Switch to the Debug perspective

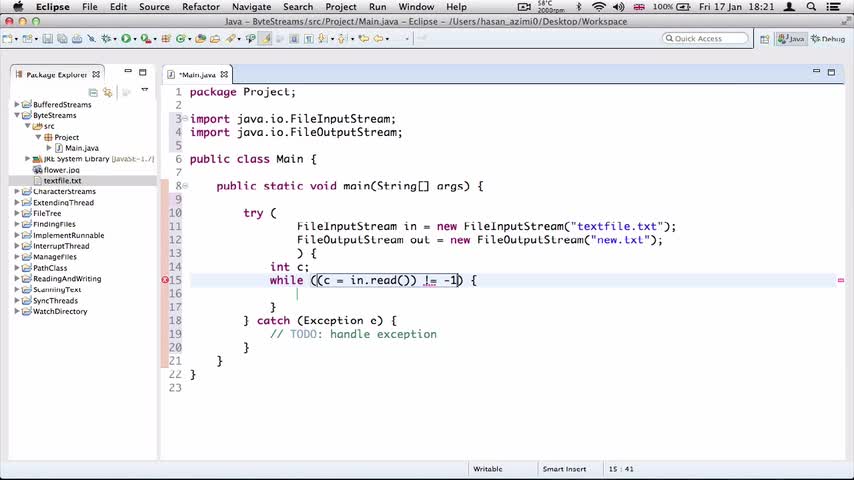point(828,39)
